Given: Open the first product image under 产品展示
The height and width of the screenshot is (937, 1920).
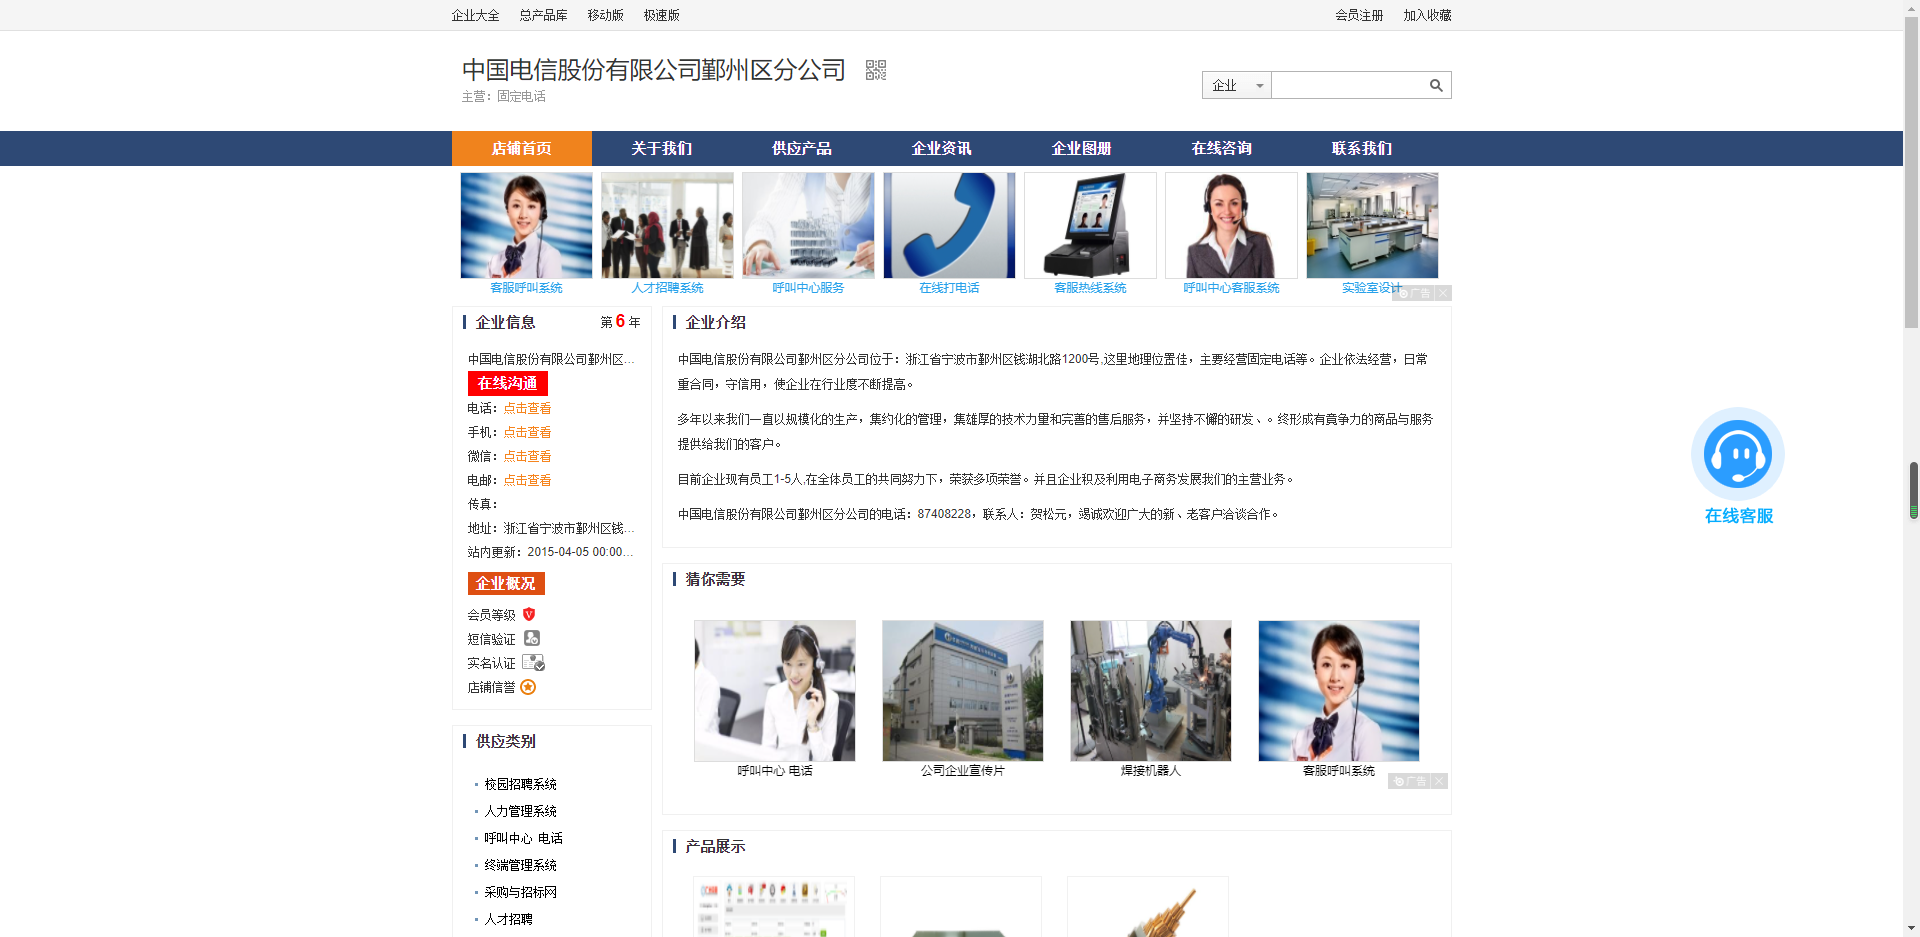Looking at the screenshot, I should pyautogui.click(x=774, y=906).
